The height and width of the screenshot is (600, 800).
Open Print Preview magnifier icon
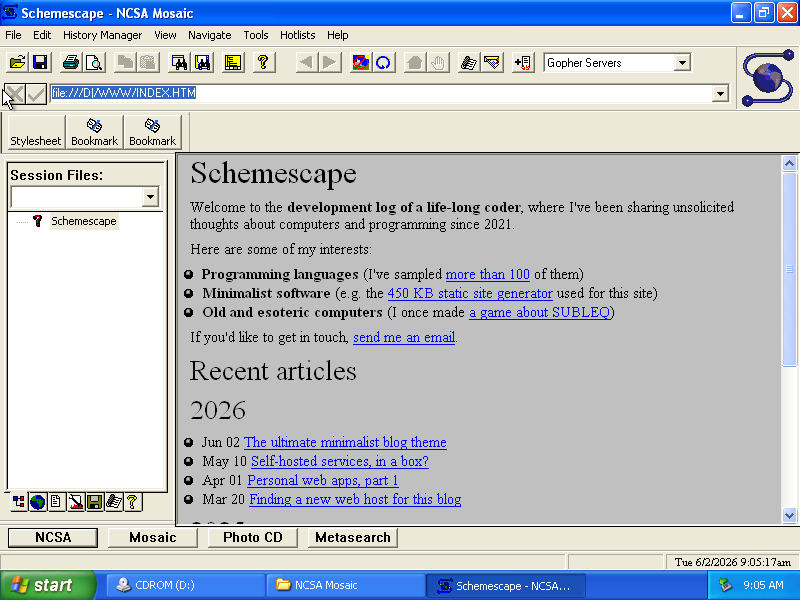[94, 63]
